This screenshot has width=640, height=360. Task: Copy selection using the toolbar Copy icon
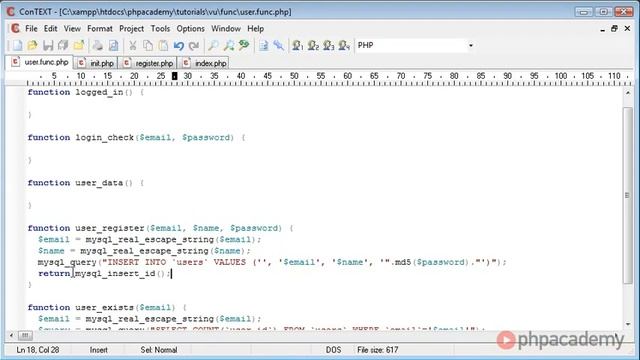point(148,45)
